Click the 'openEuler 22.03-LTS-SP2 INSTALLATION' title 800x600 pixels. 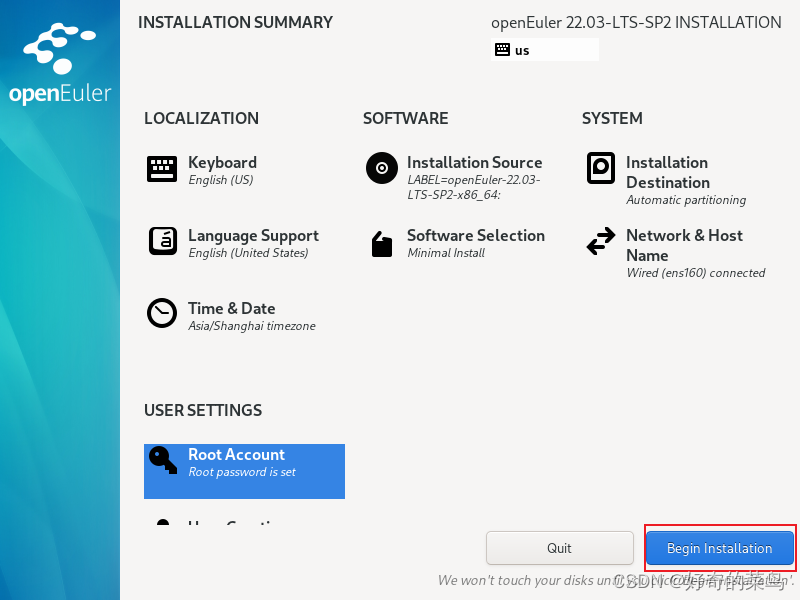point(636,22)
